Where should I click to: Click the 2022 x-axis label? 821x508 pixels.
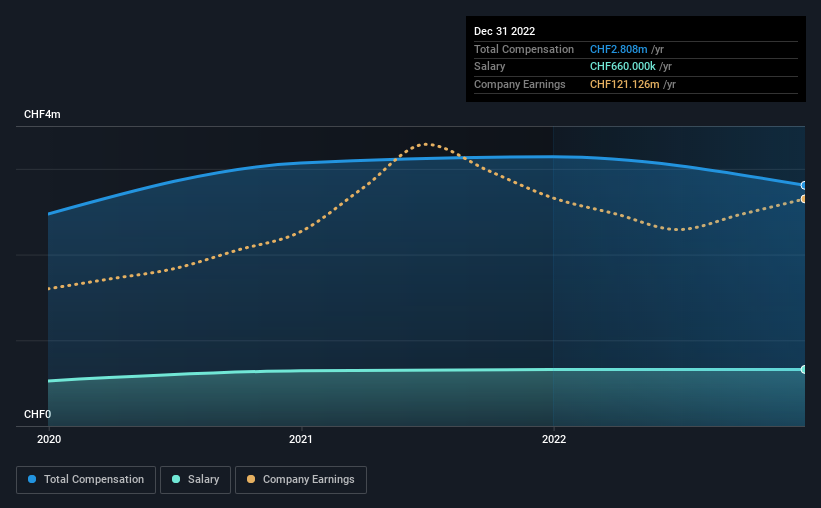point(554,439)
